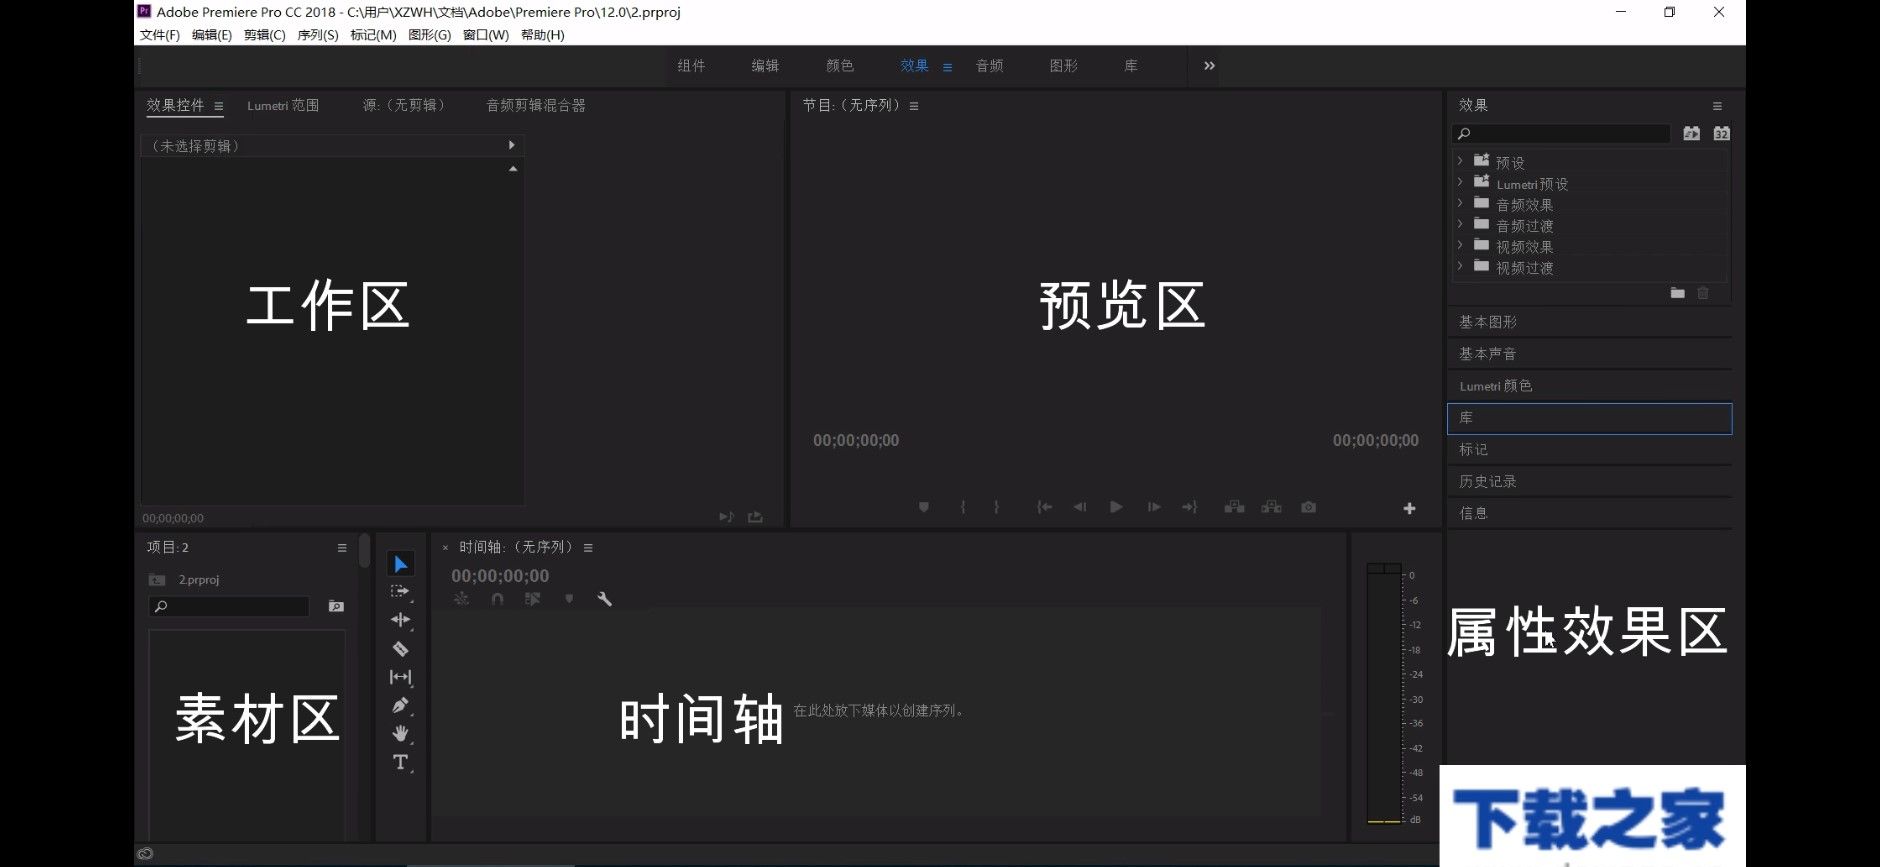Image resolution: width=1880 pixels, height=867 pixels.
Task: Open the 编辑(E) menu
Action: (x=212, y=35)
